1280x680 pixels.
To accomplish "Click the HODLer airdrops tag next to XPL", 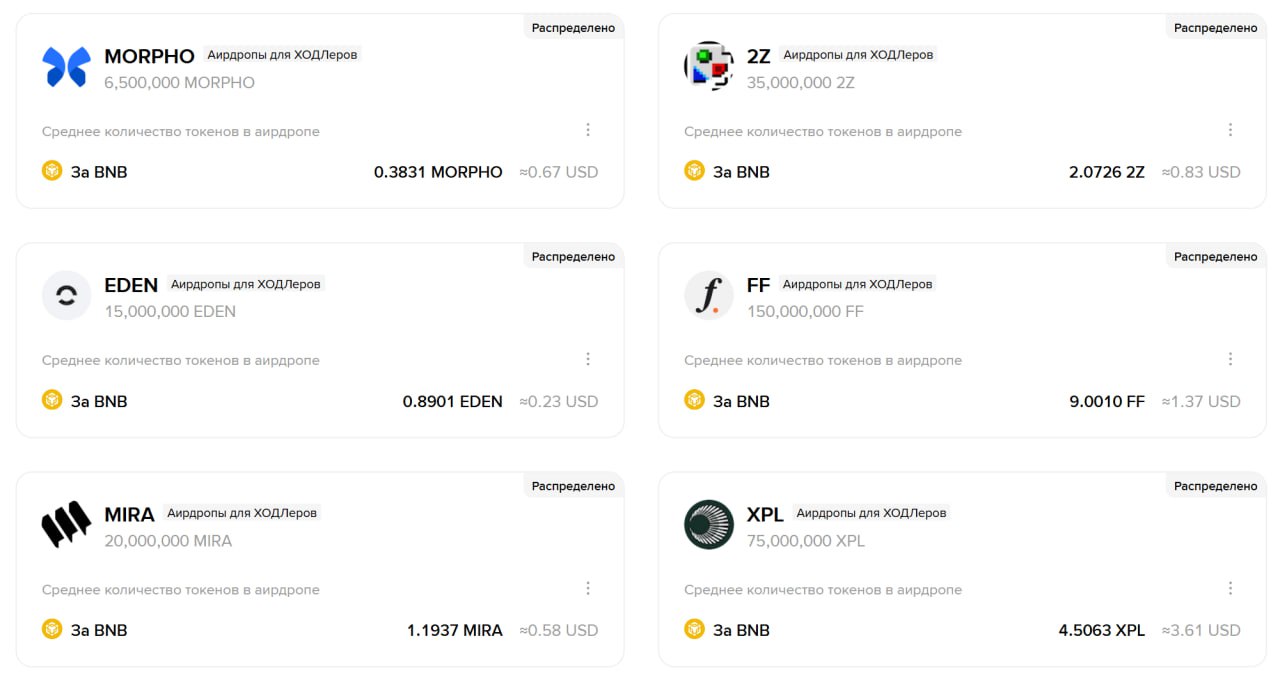I will coord(871,513).
